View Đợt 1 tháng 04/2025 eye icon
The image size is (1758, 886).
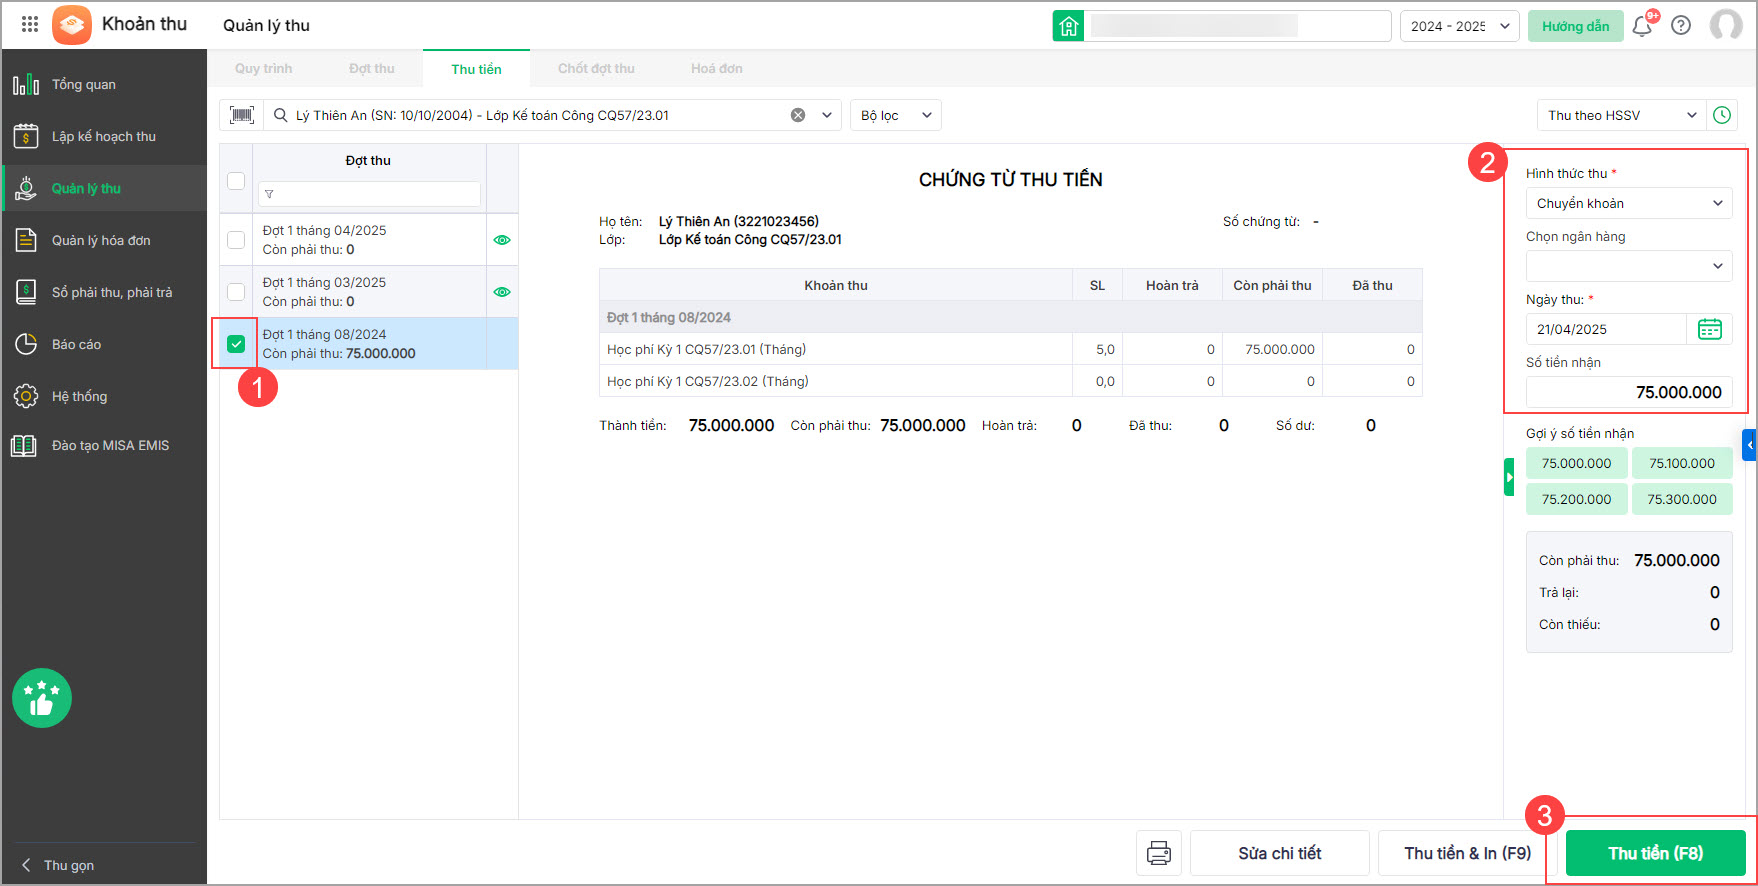coord(502,240)
